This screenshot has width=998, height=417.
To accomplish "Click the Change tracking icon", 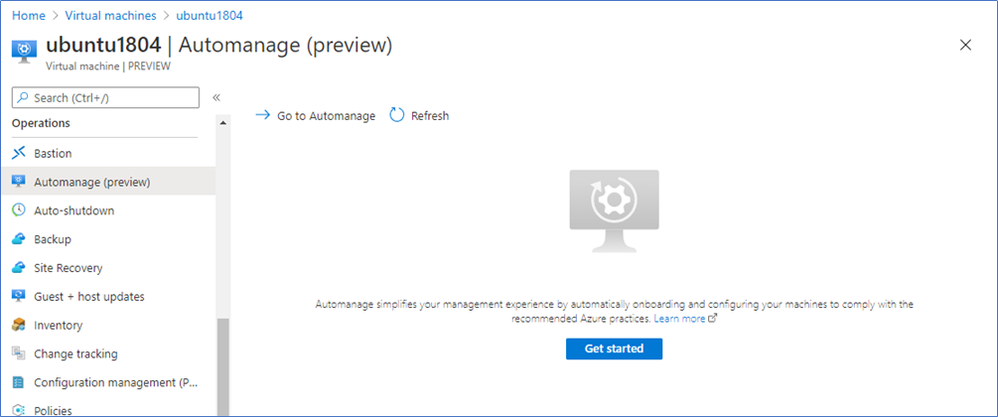I will coord(19,353).
